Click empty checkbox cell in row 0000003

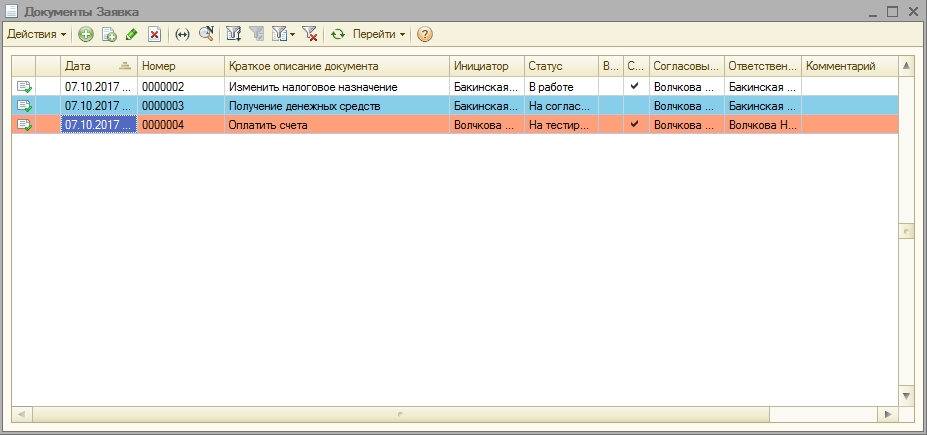point(634,105)
